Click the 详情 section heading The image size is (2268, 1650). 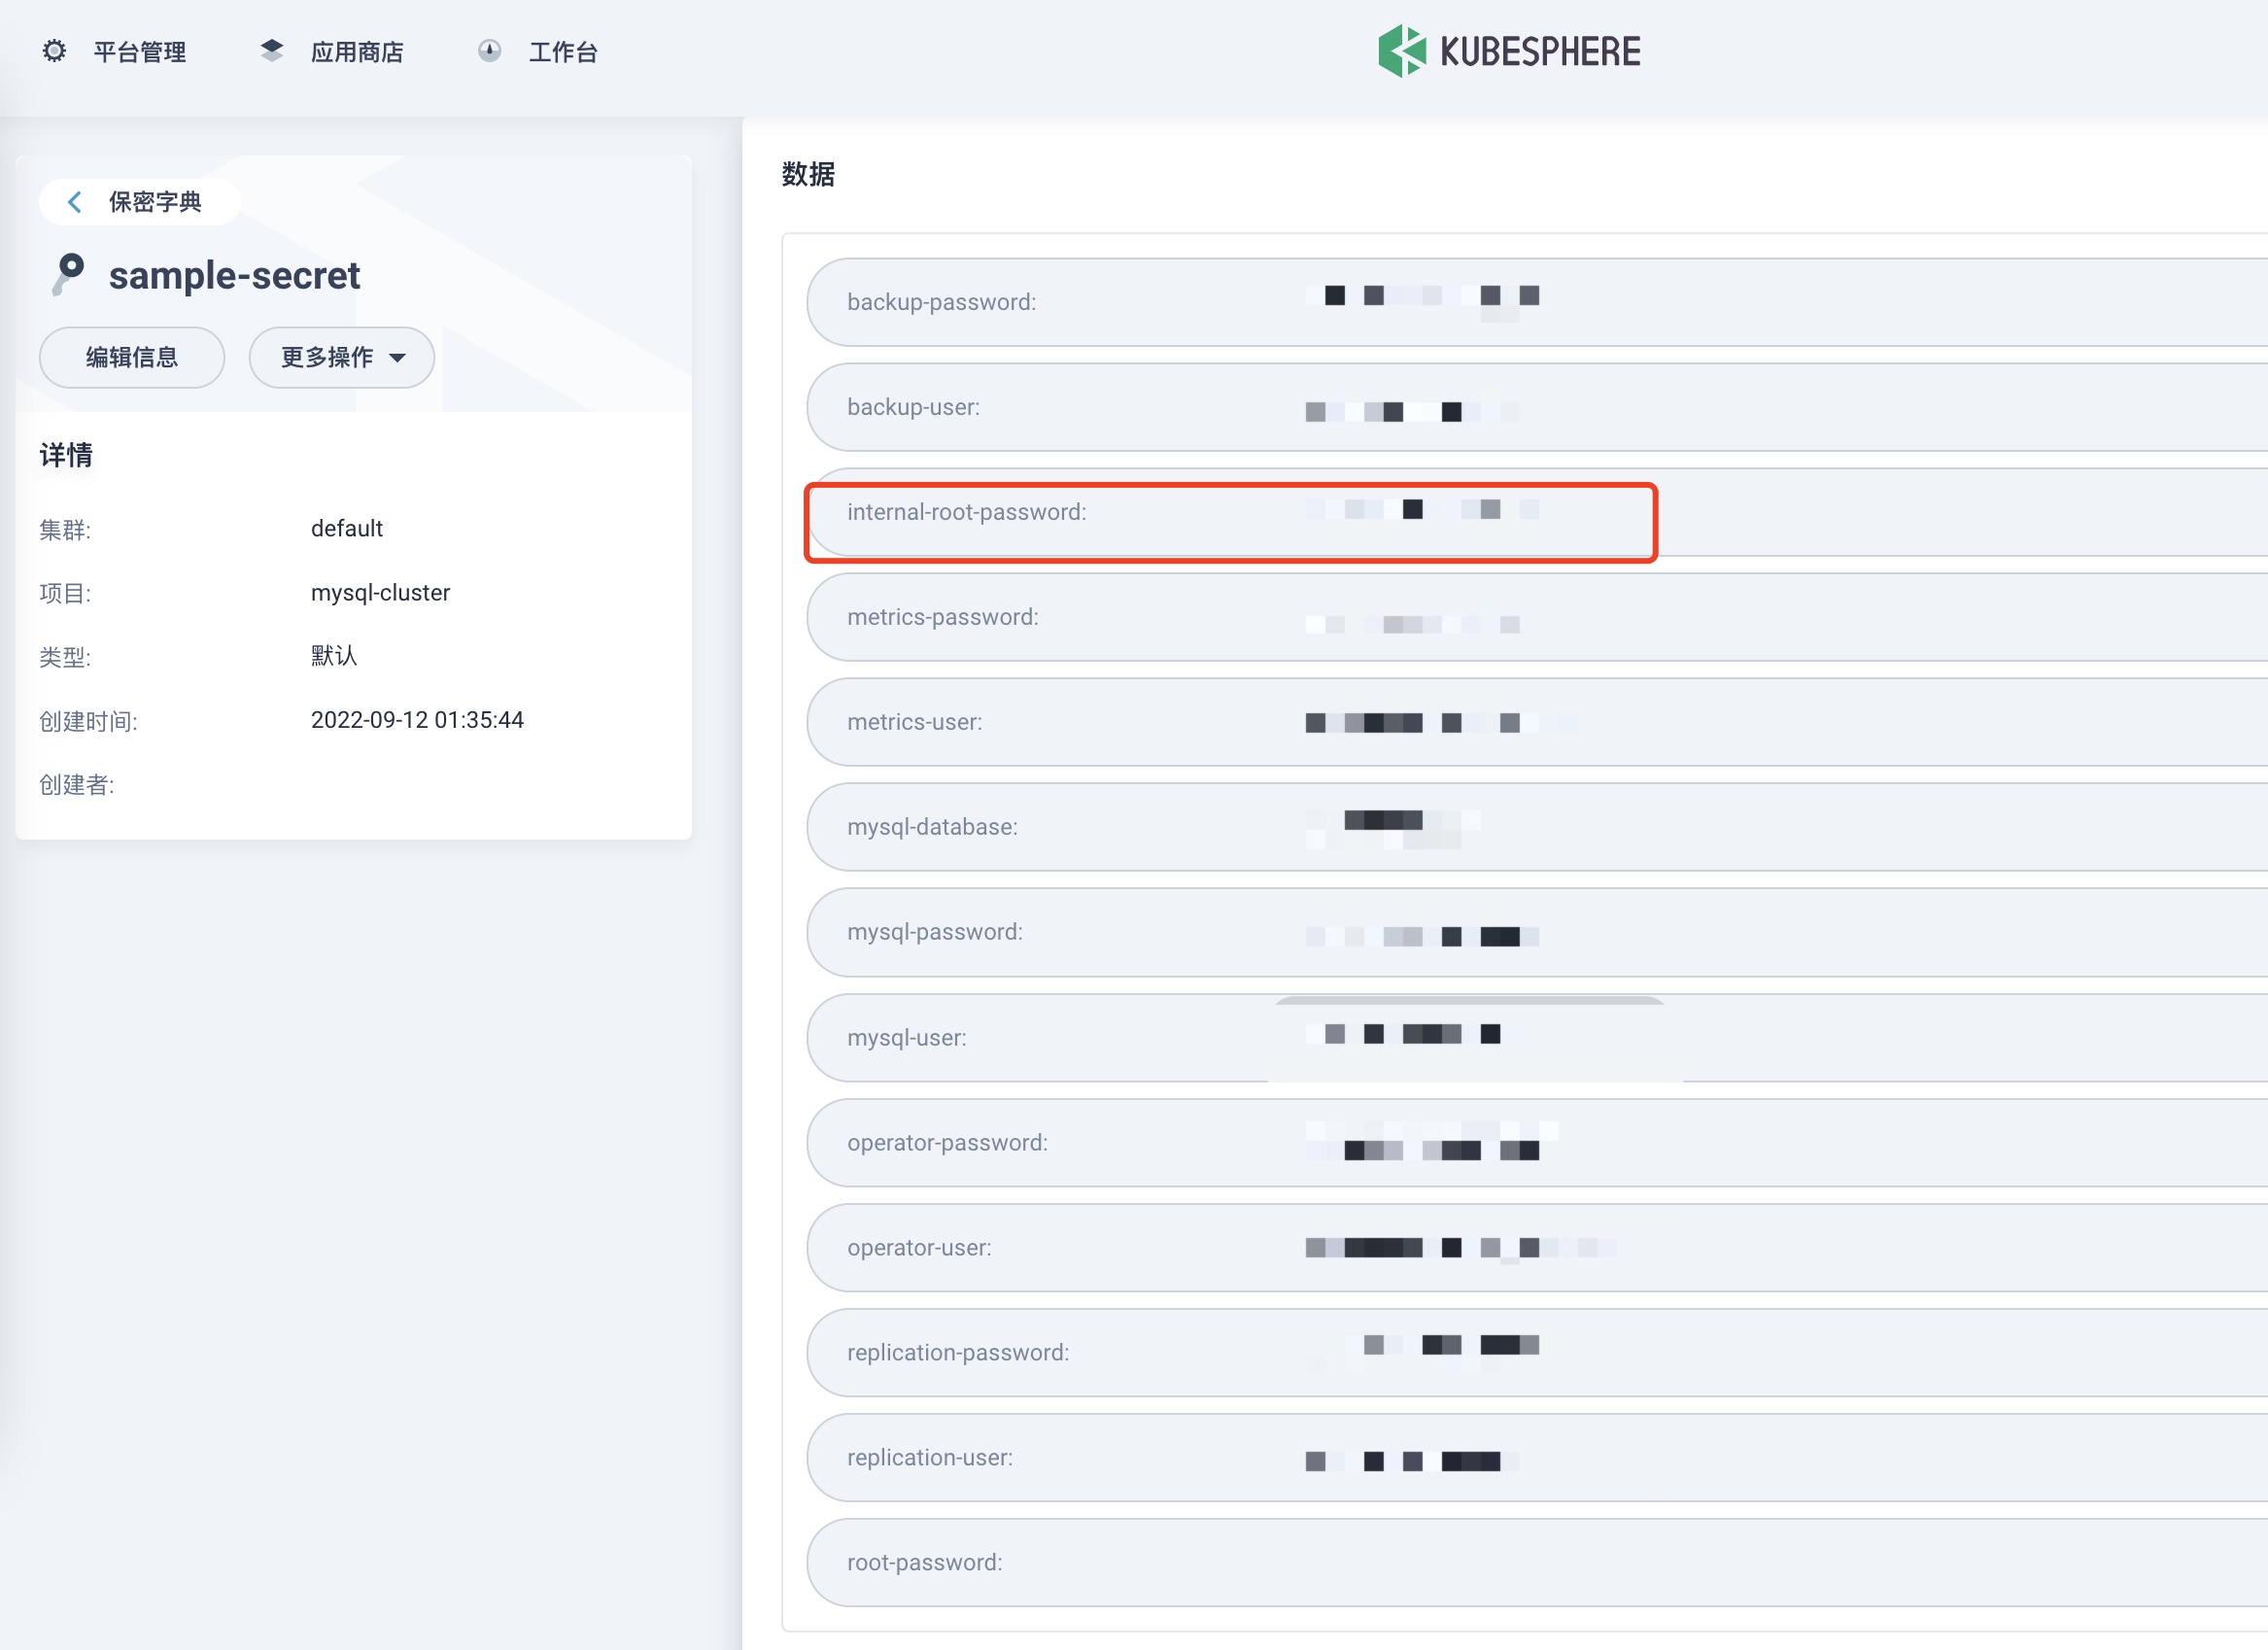pyautogui.click(x=66, y=455)
